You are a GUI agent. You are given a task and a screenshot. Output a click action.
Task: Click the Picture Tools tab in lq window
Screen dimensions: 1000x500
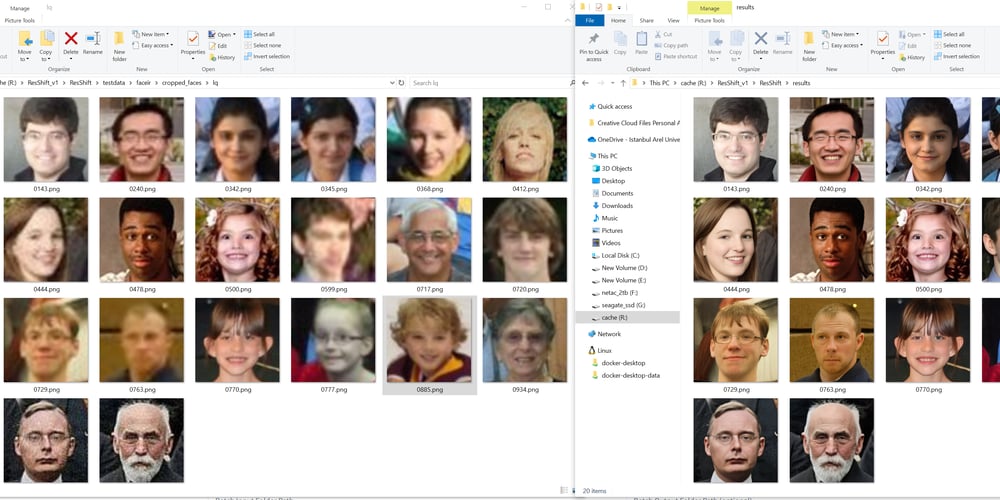[x=20, y=20]
